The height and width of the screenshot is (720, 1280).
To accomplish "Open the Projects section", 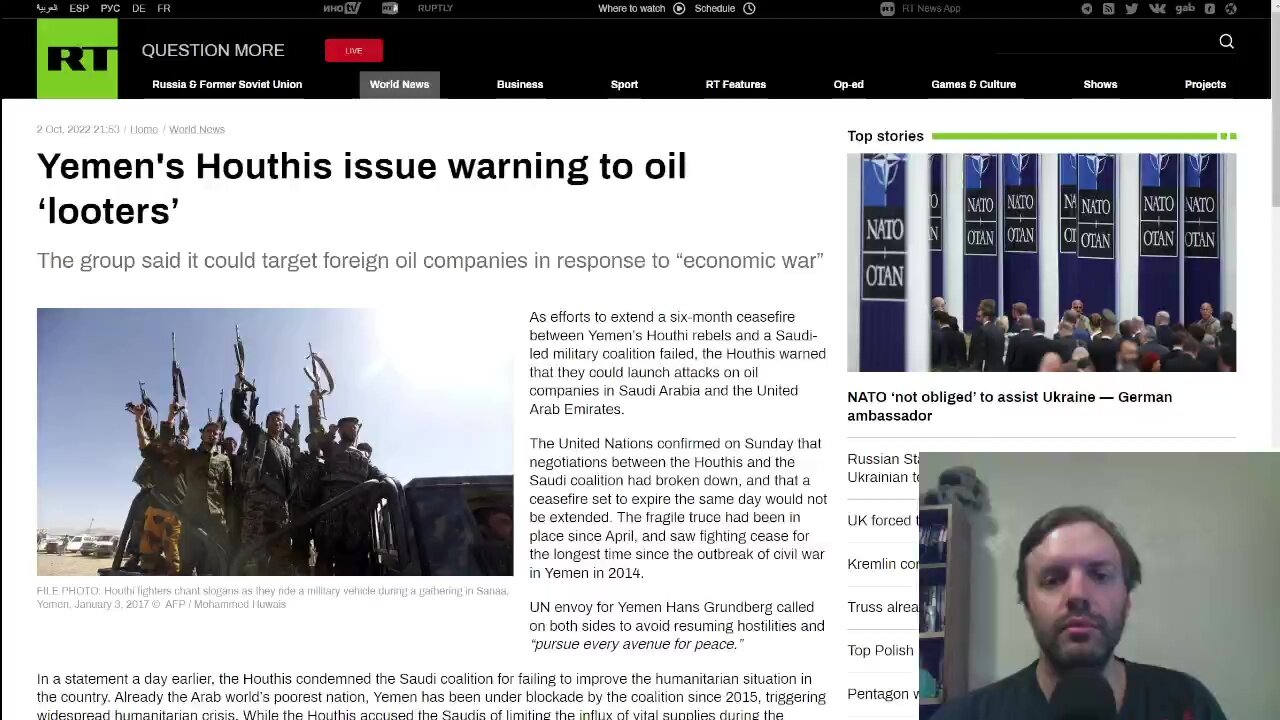I will point(1205,84).
